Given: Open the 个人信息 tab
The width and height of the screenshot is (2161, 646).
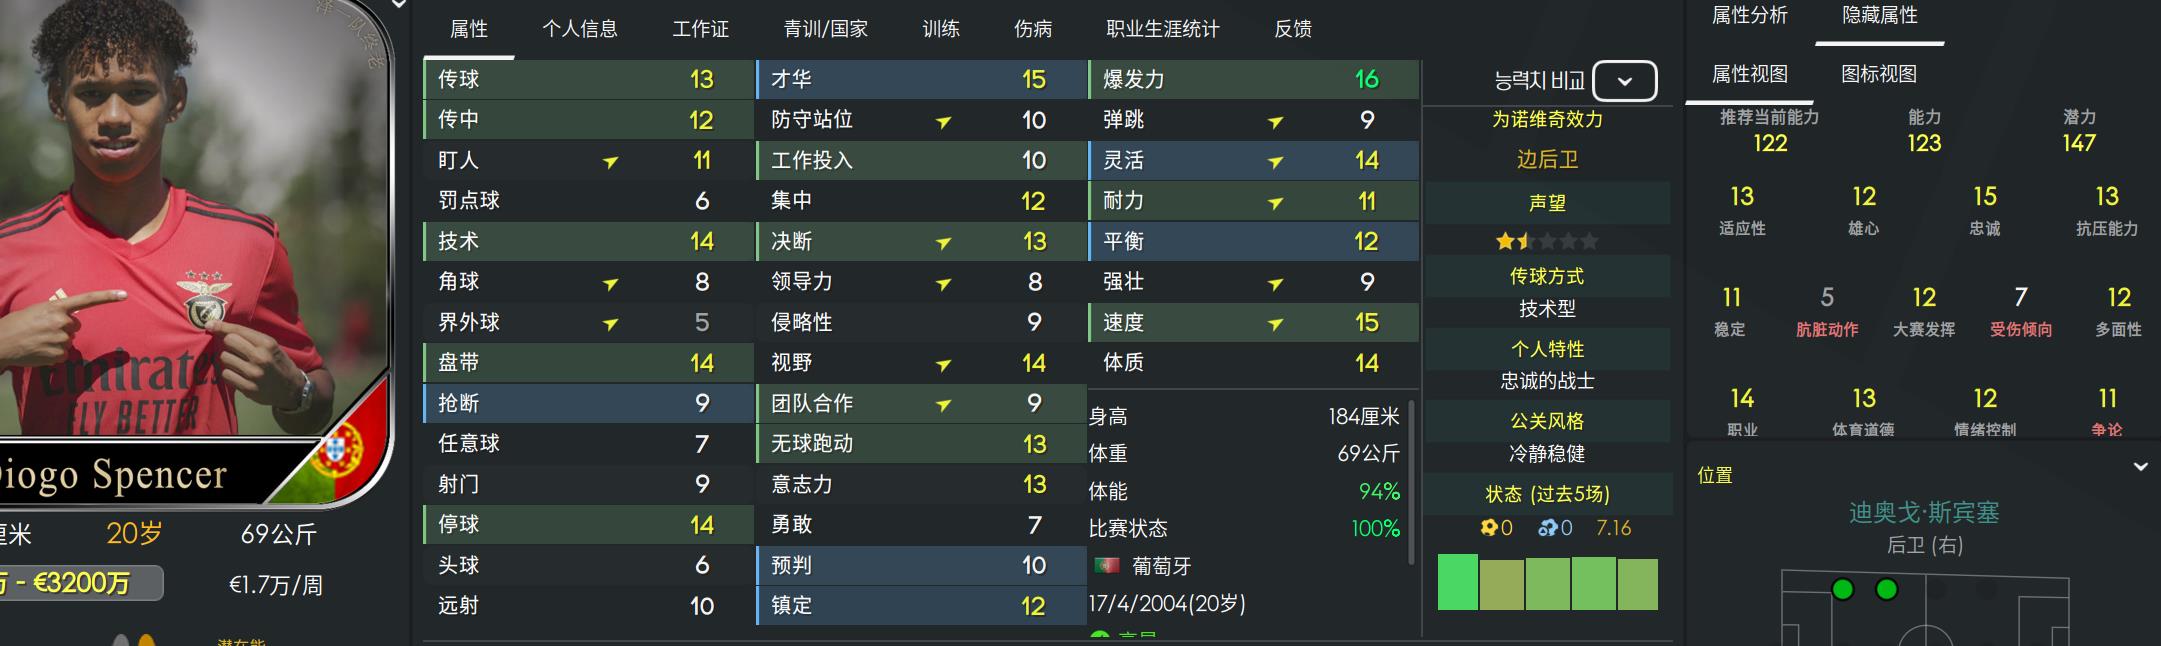Looking at the screenshot, I should coord(579,29).
